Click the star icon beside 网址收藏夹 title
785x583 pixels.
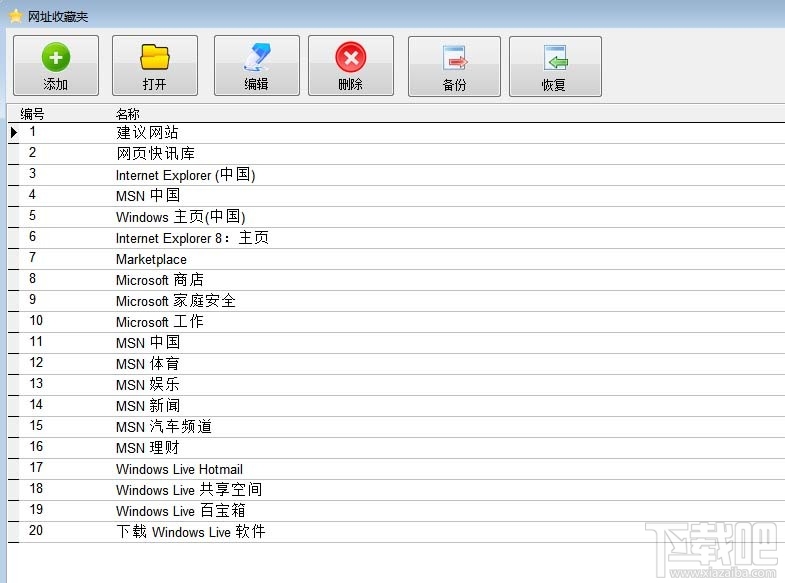coord(16,16)
